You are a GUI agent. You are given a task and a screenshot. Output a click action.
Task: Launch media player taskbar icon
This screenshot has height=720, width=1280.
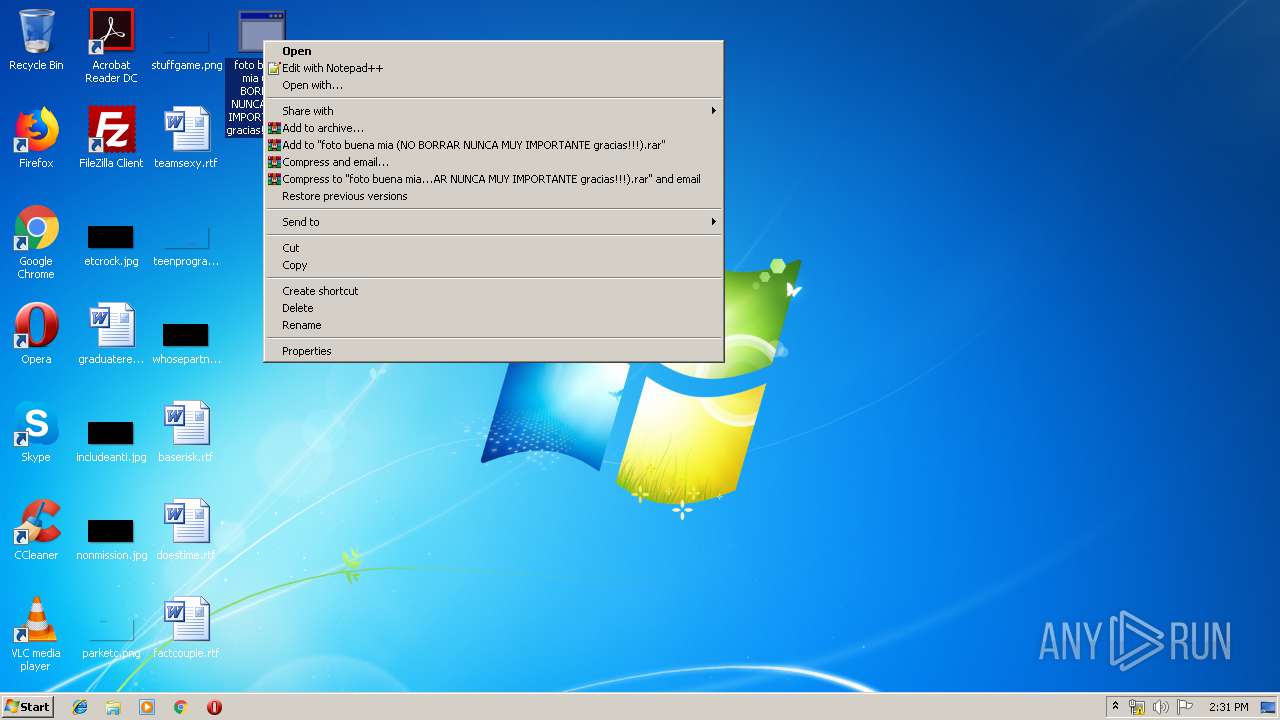147,707
